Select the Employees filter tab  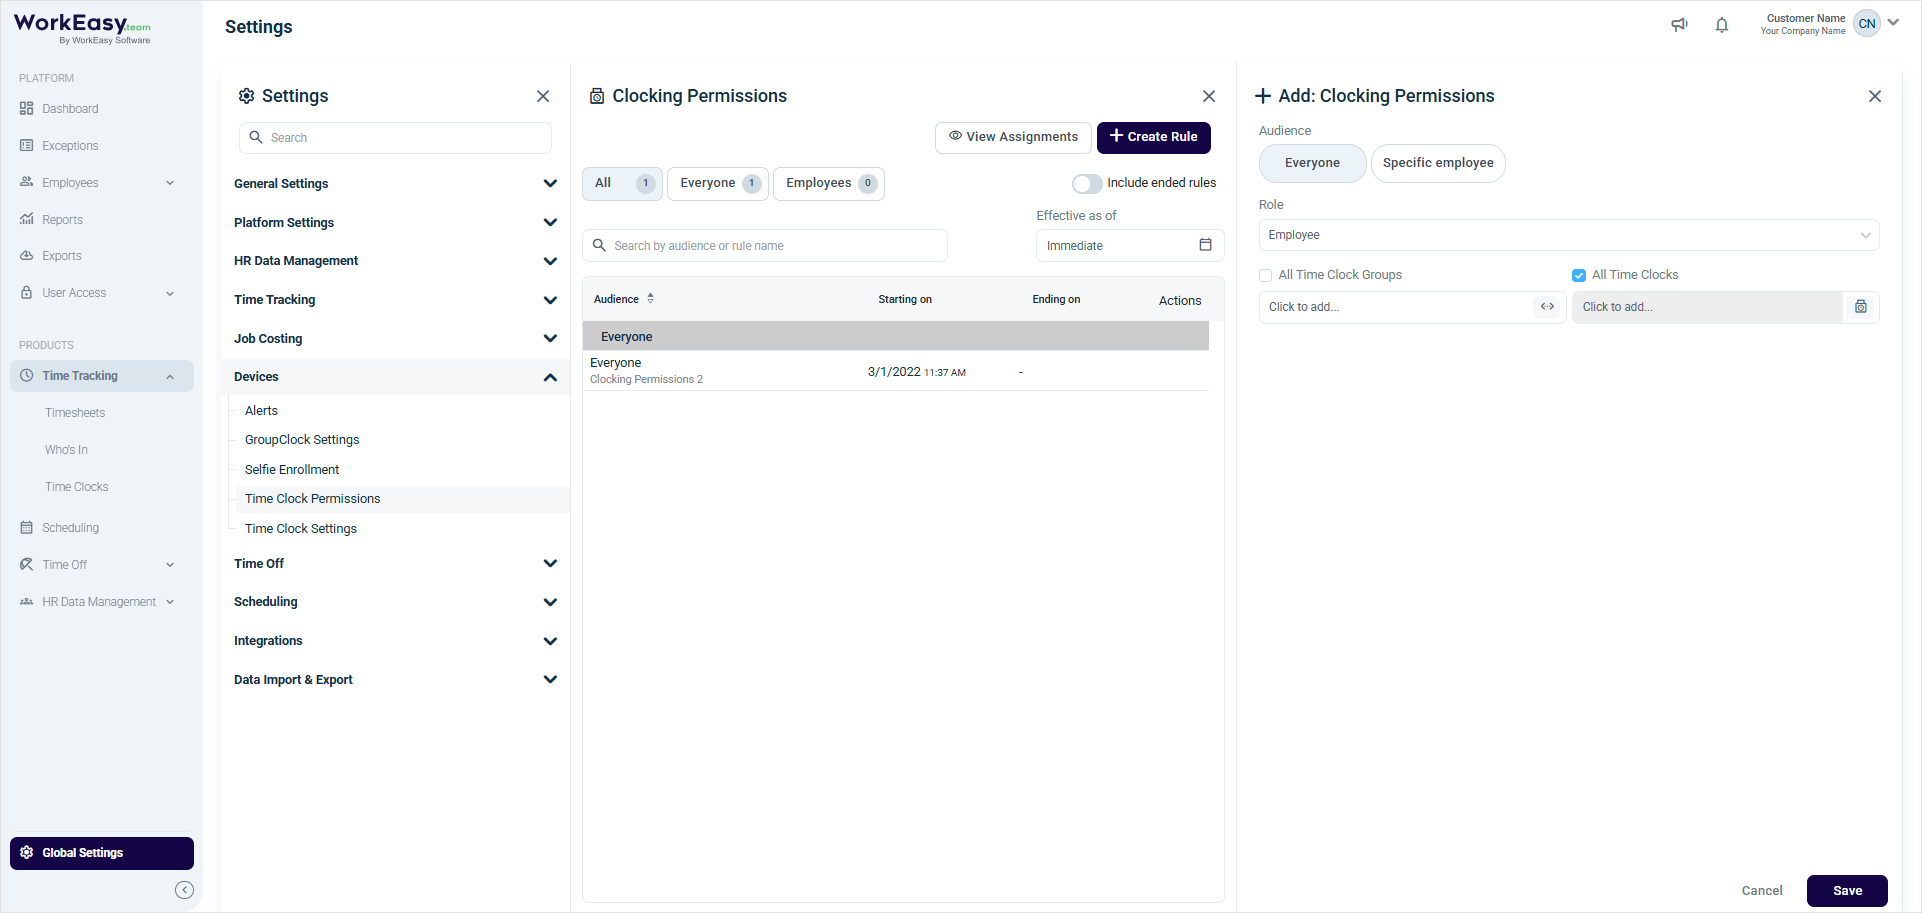tap(829, 184)
